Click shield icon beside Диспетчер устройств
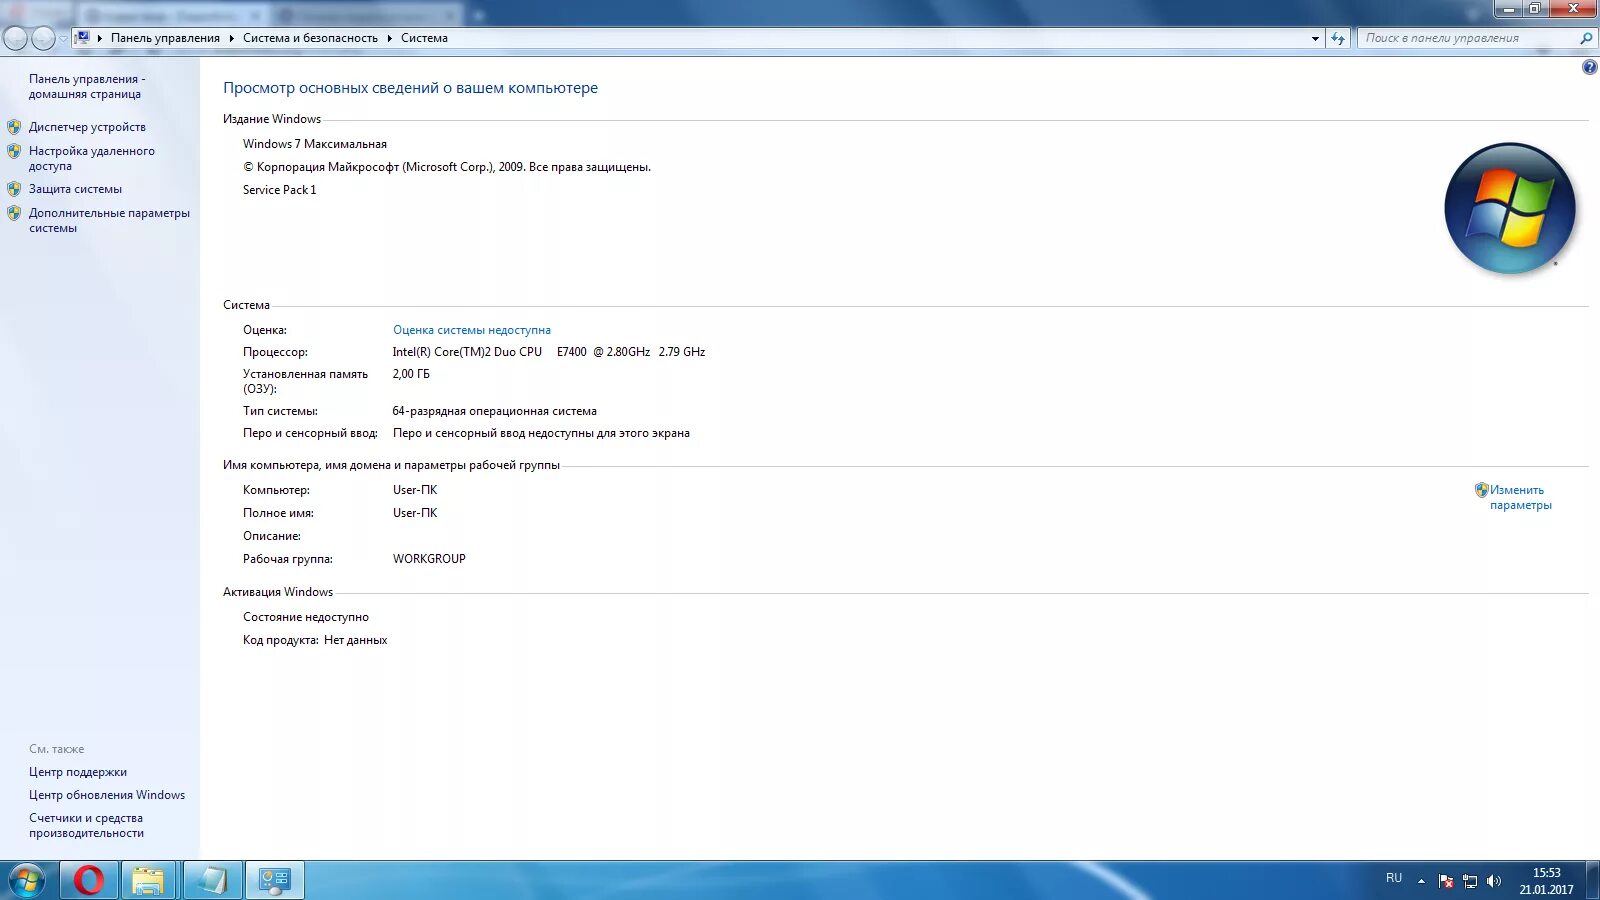Screen dimensions: 1600x900 point(14,127)
